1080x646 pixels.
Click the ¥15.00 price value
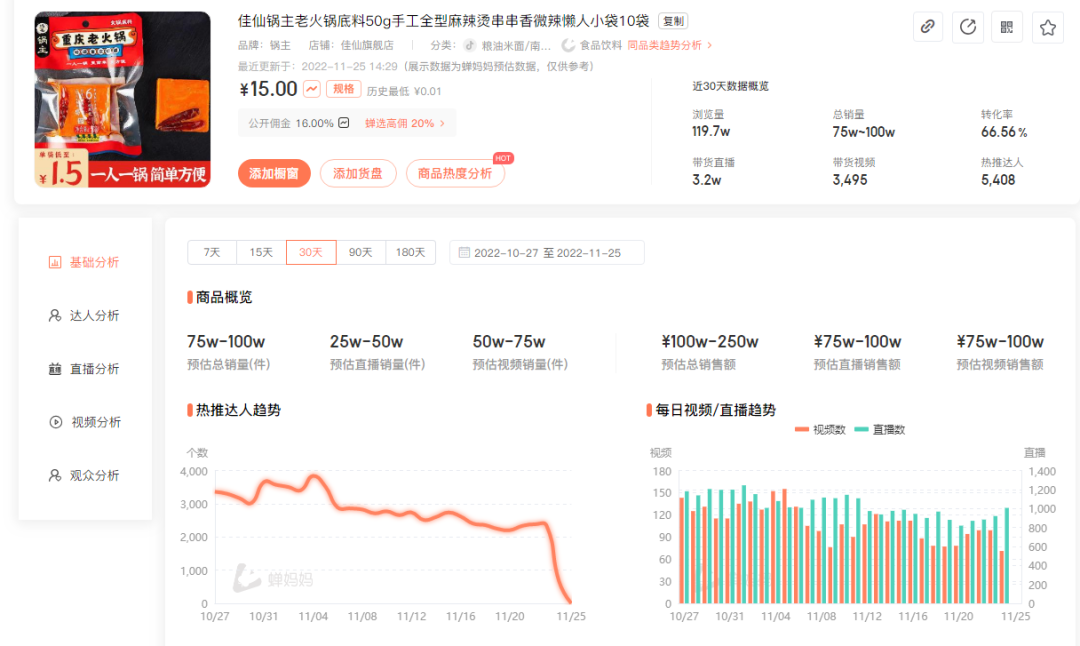coord(268,89)
